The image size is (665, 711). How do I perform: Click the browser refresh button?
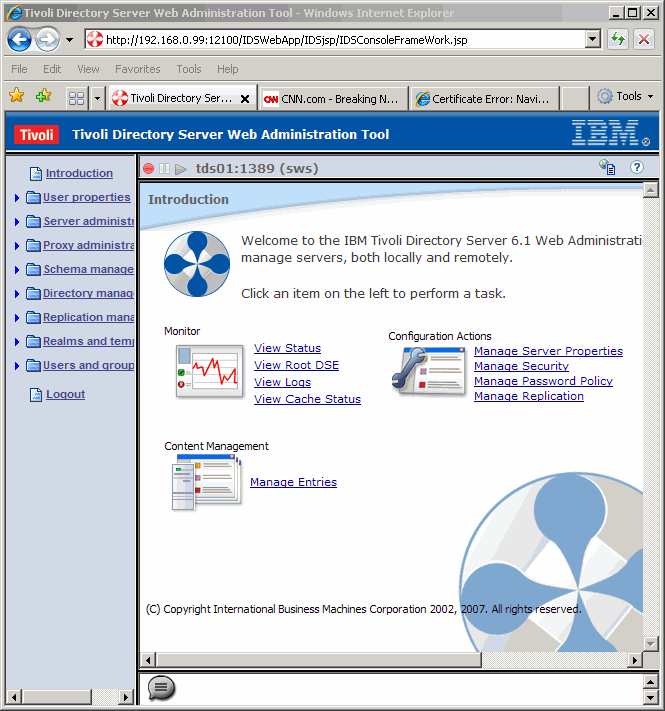point(618,40)
